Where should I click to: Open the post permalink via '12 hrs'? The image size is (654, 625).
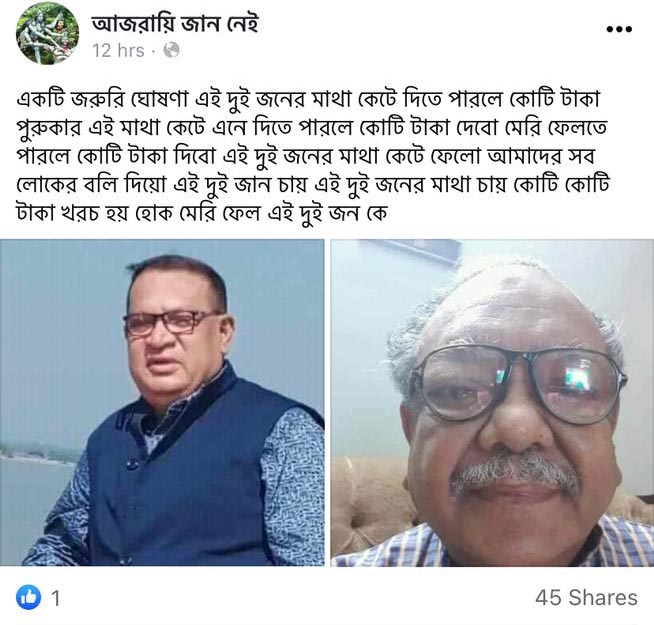(x=118, y=50)
